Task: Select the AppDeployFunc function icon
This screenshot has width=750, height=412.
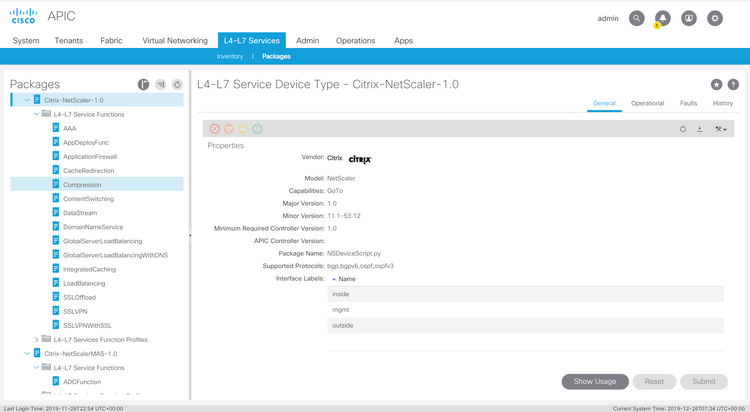Action: click(56, 142)
